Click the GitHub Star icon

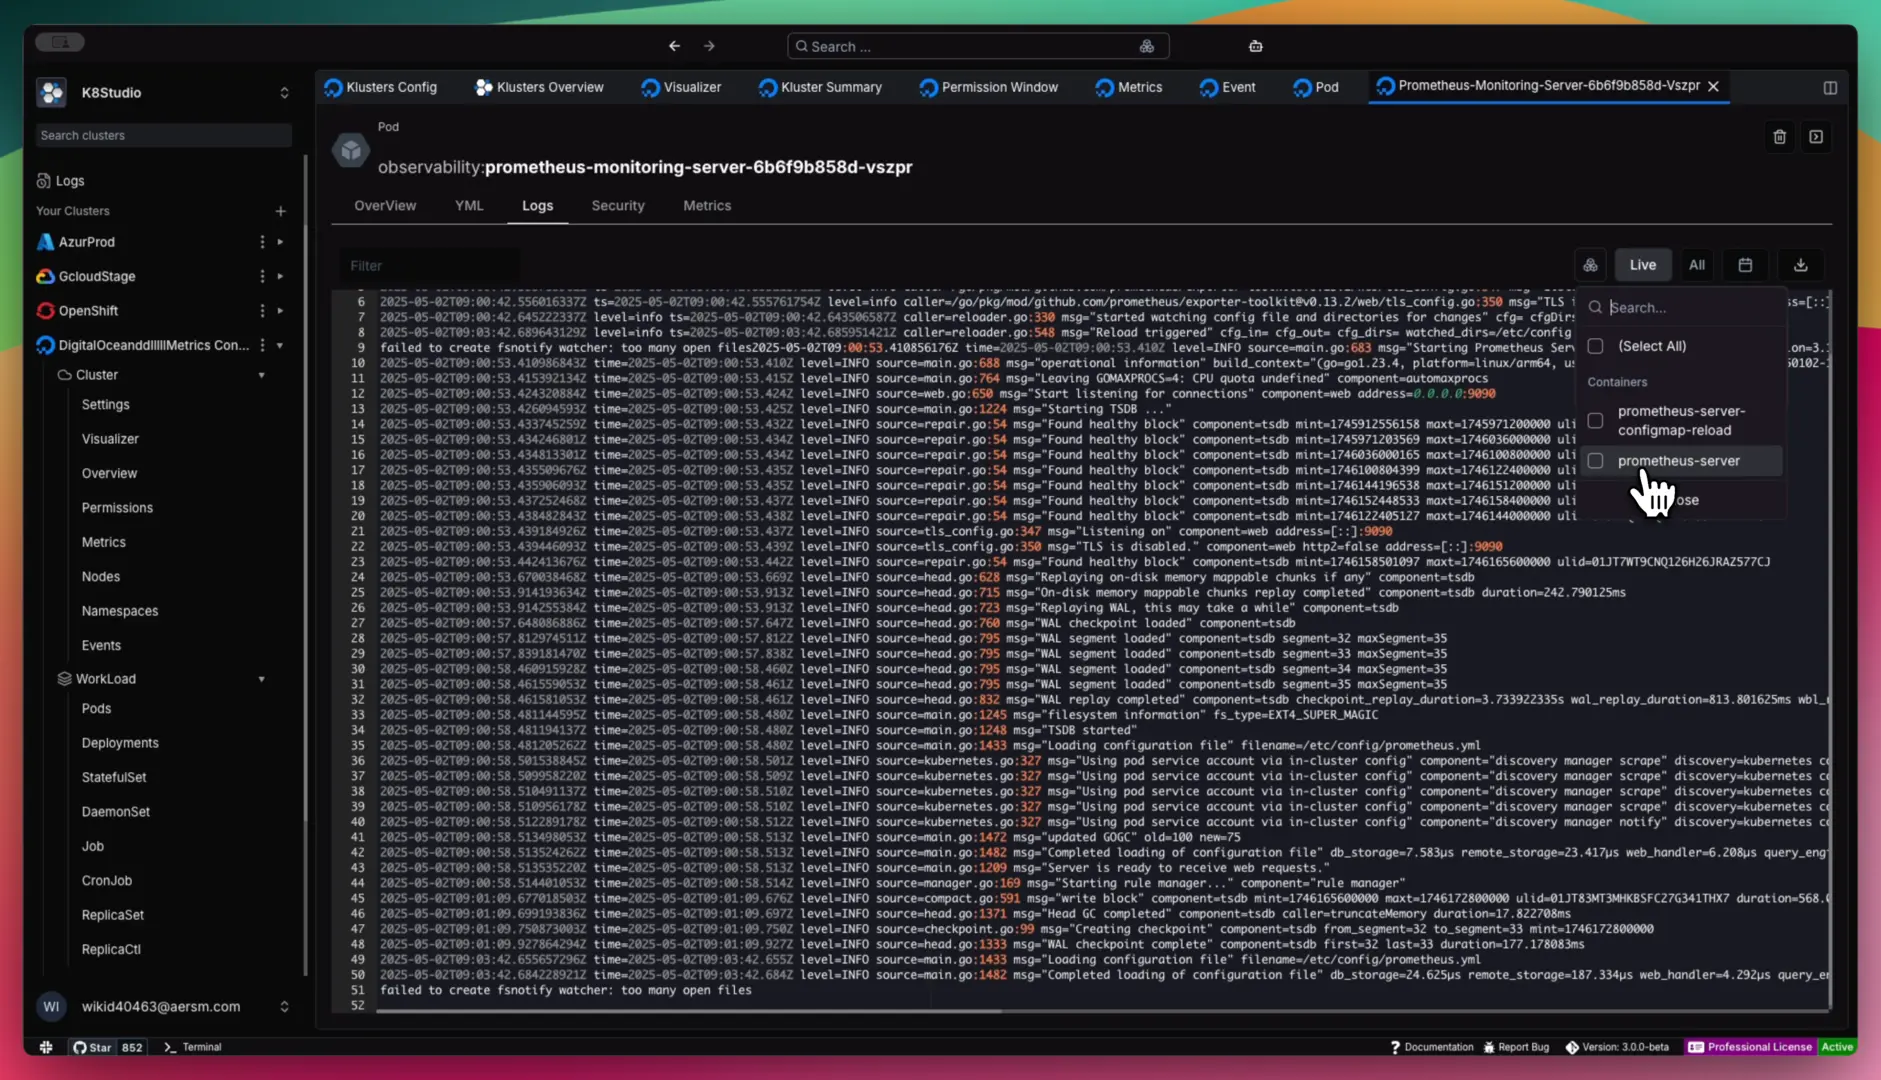pos(80,1047)
